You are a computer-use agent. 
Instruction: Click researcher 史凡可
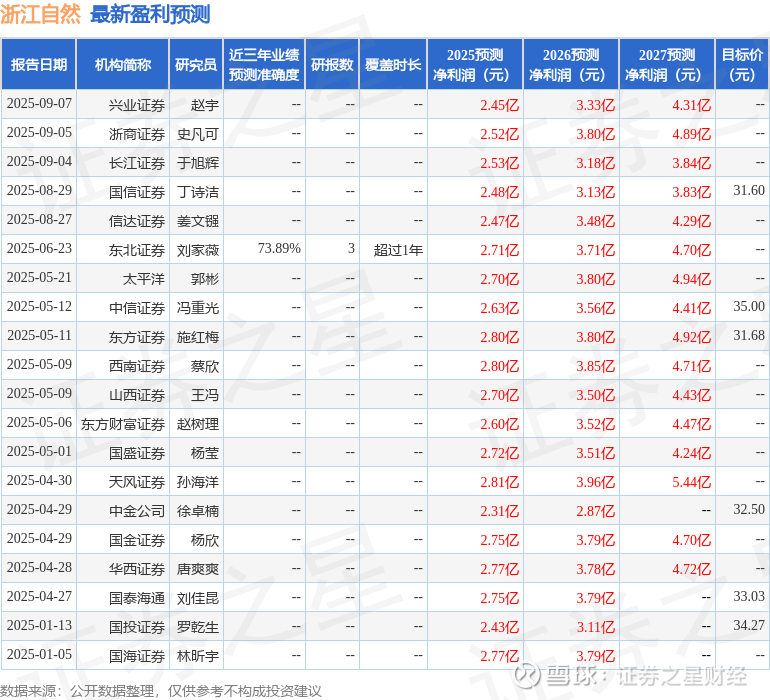click(x=198, y=134)
